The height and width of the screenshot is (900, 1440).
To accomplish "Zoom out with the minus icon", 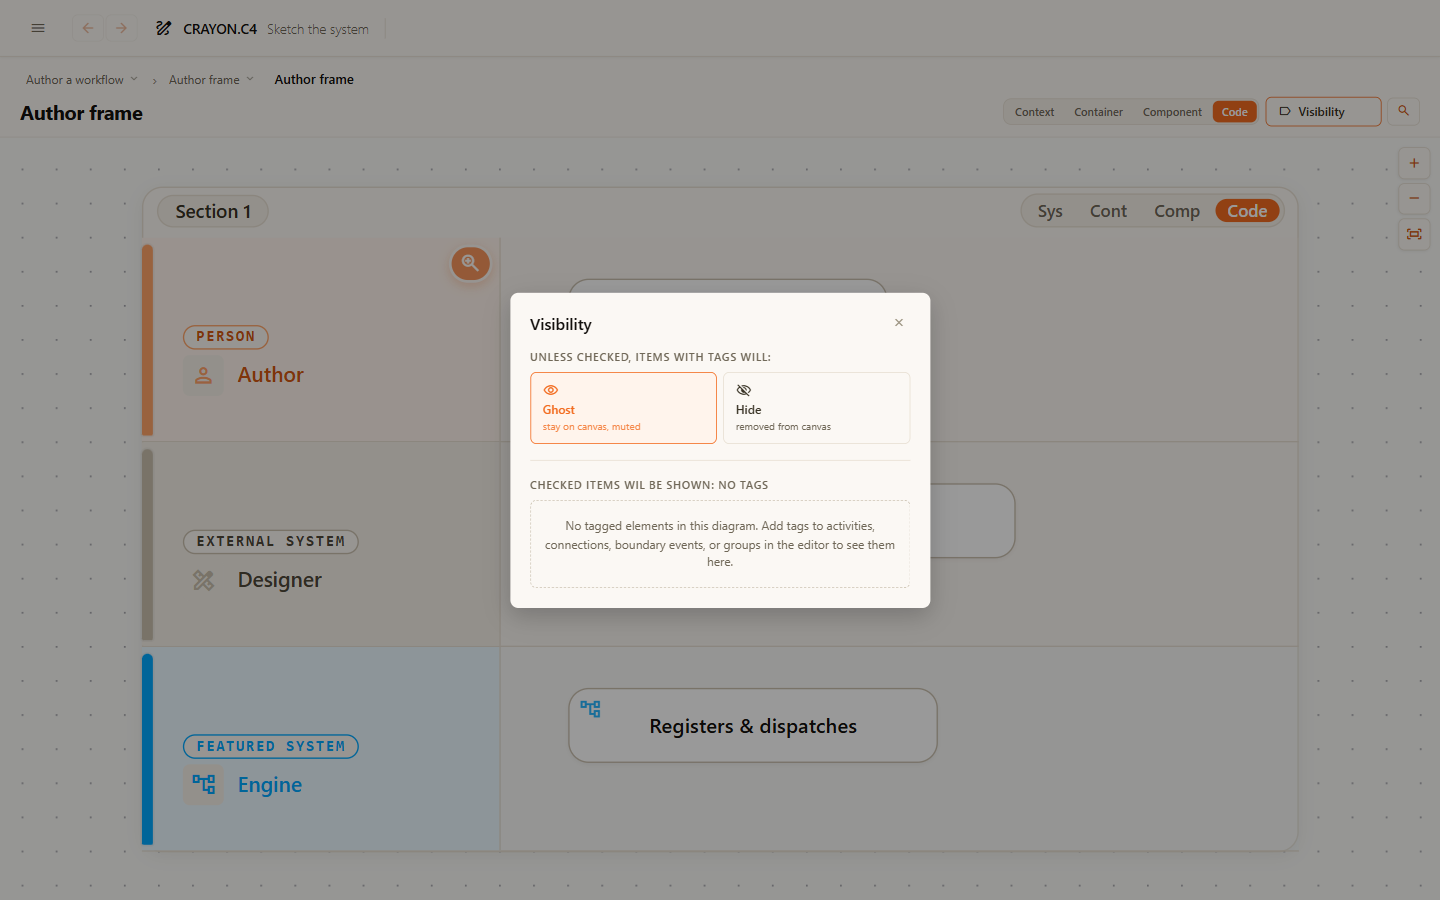I will (x=1414, y=198).
